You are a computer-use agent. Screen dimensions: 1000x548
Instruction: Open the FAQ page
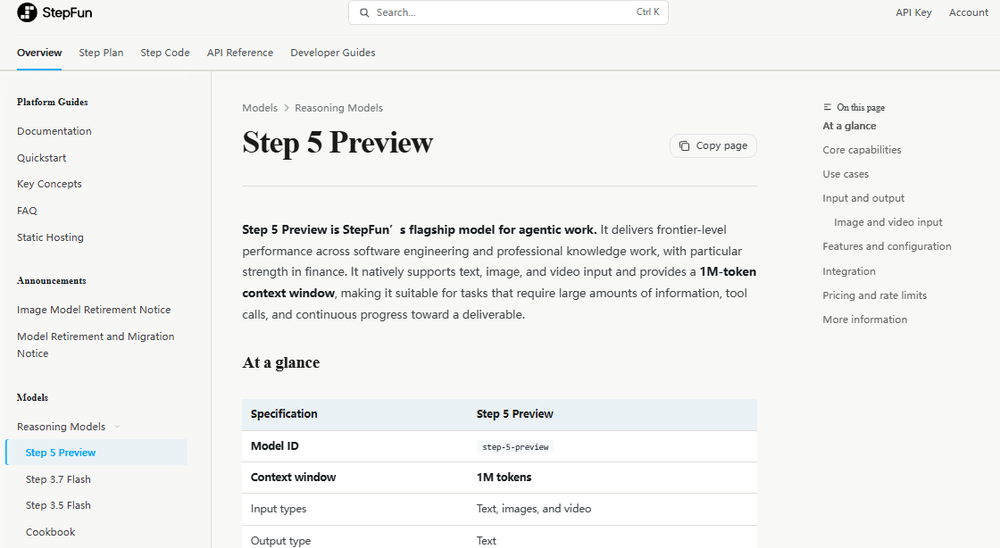pyautogui.click(x=27, y=211)
